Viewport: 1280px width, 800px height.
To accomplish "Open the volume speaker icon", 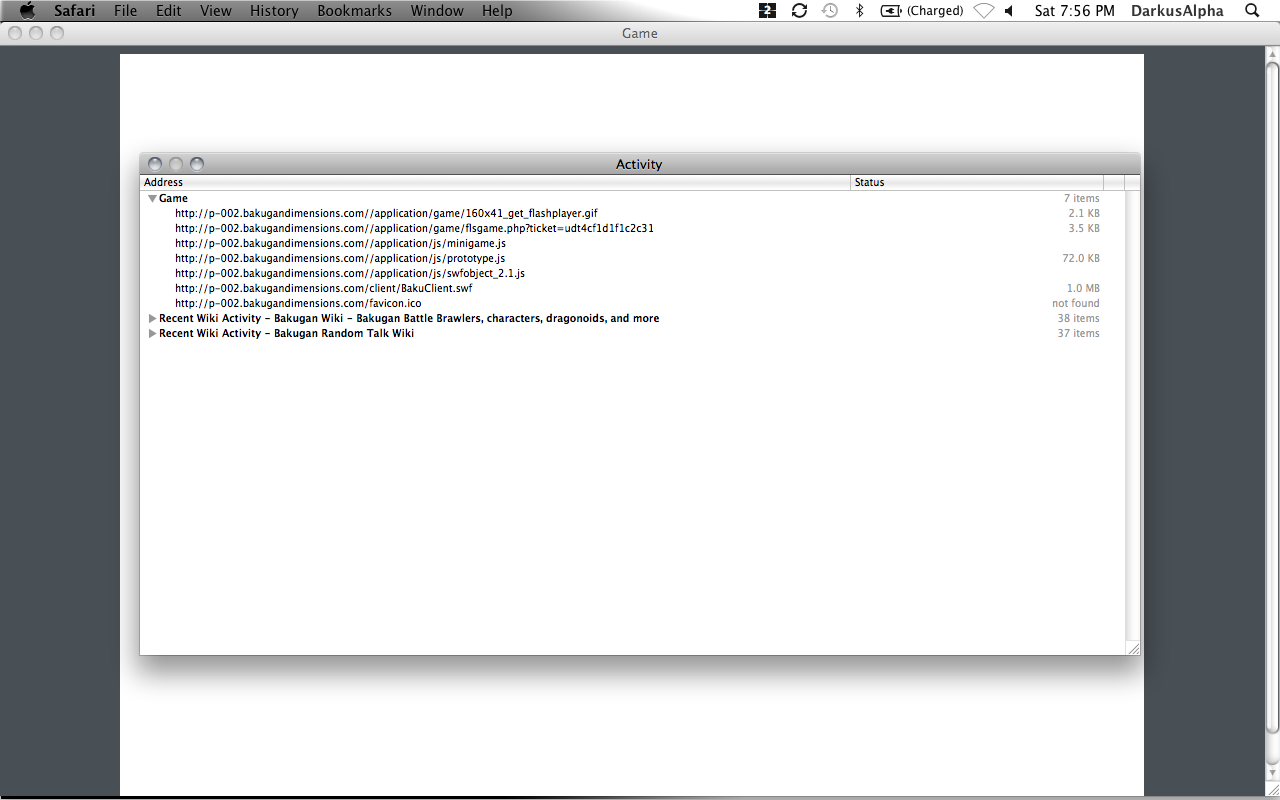I will point(1009,11).
